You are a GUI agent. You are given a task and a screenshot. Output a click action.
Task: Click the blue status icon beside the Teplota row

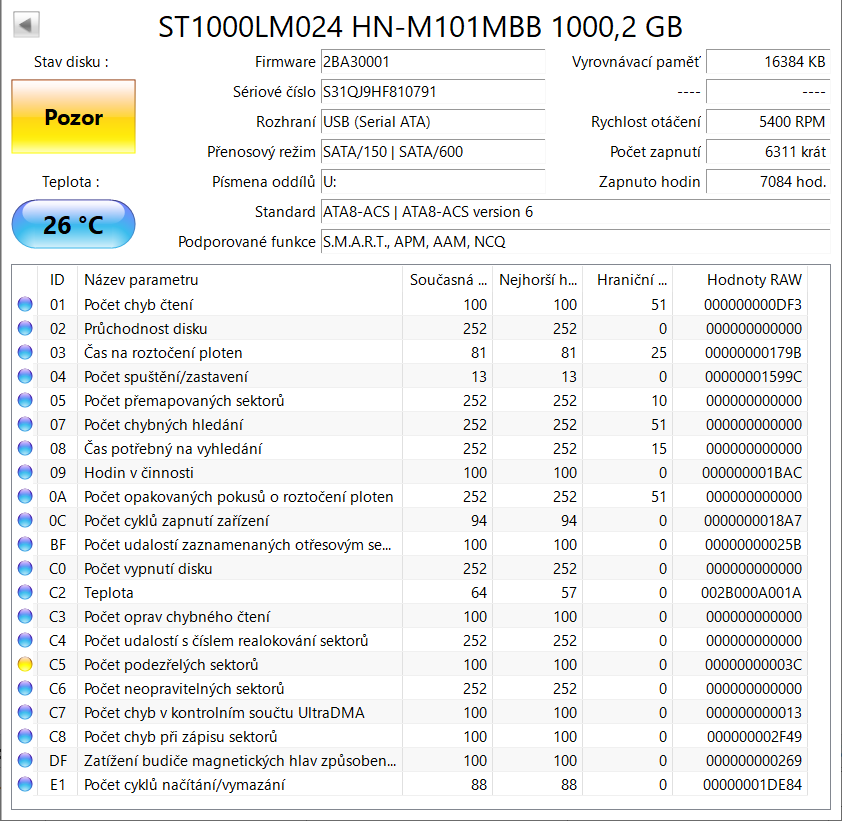pos(25,593)
